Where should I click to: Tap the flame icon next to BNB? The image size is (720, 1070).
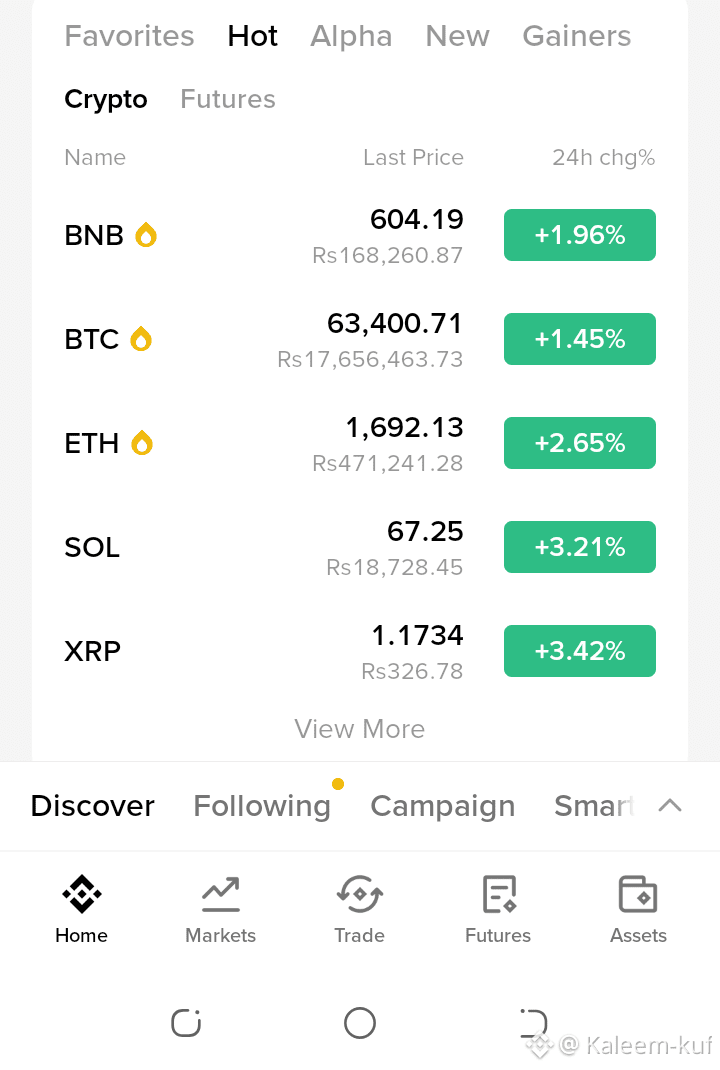click(146, 235)
